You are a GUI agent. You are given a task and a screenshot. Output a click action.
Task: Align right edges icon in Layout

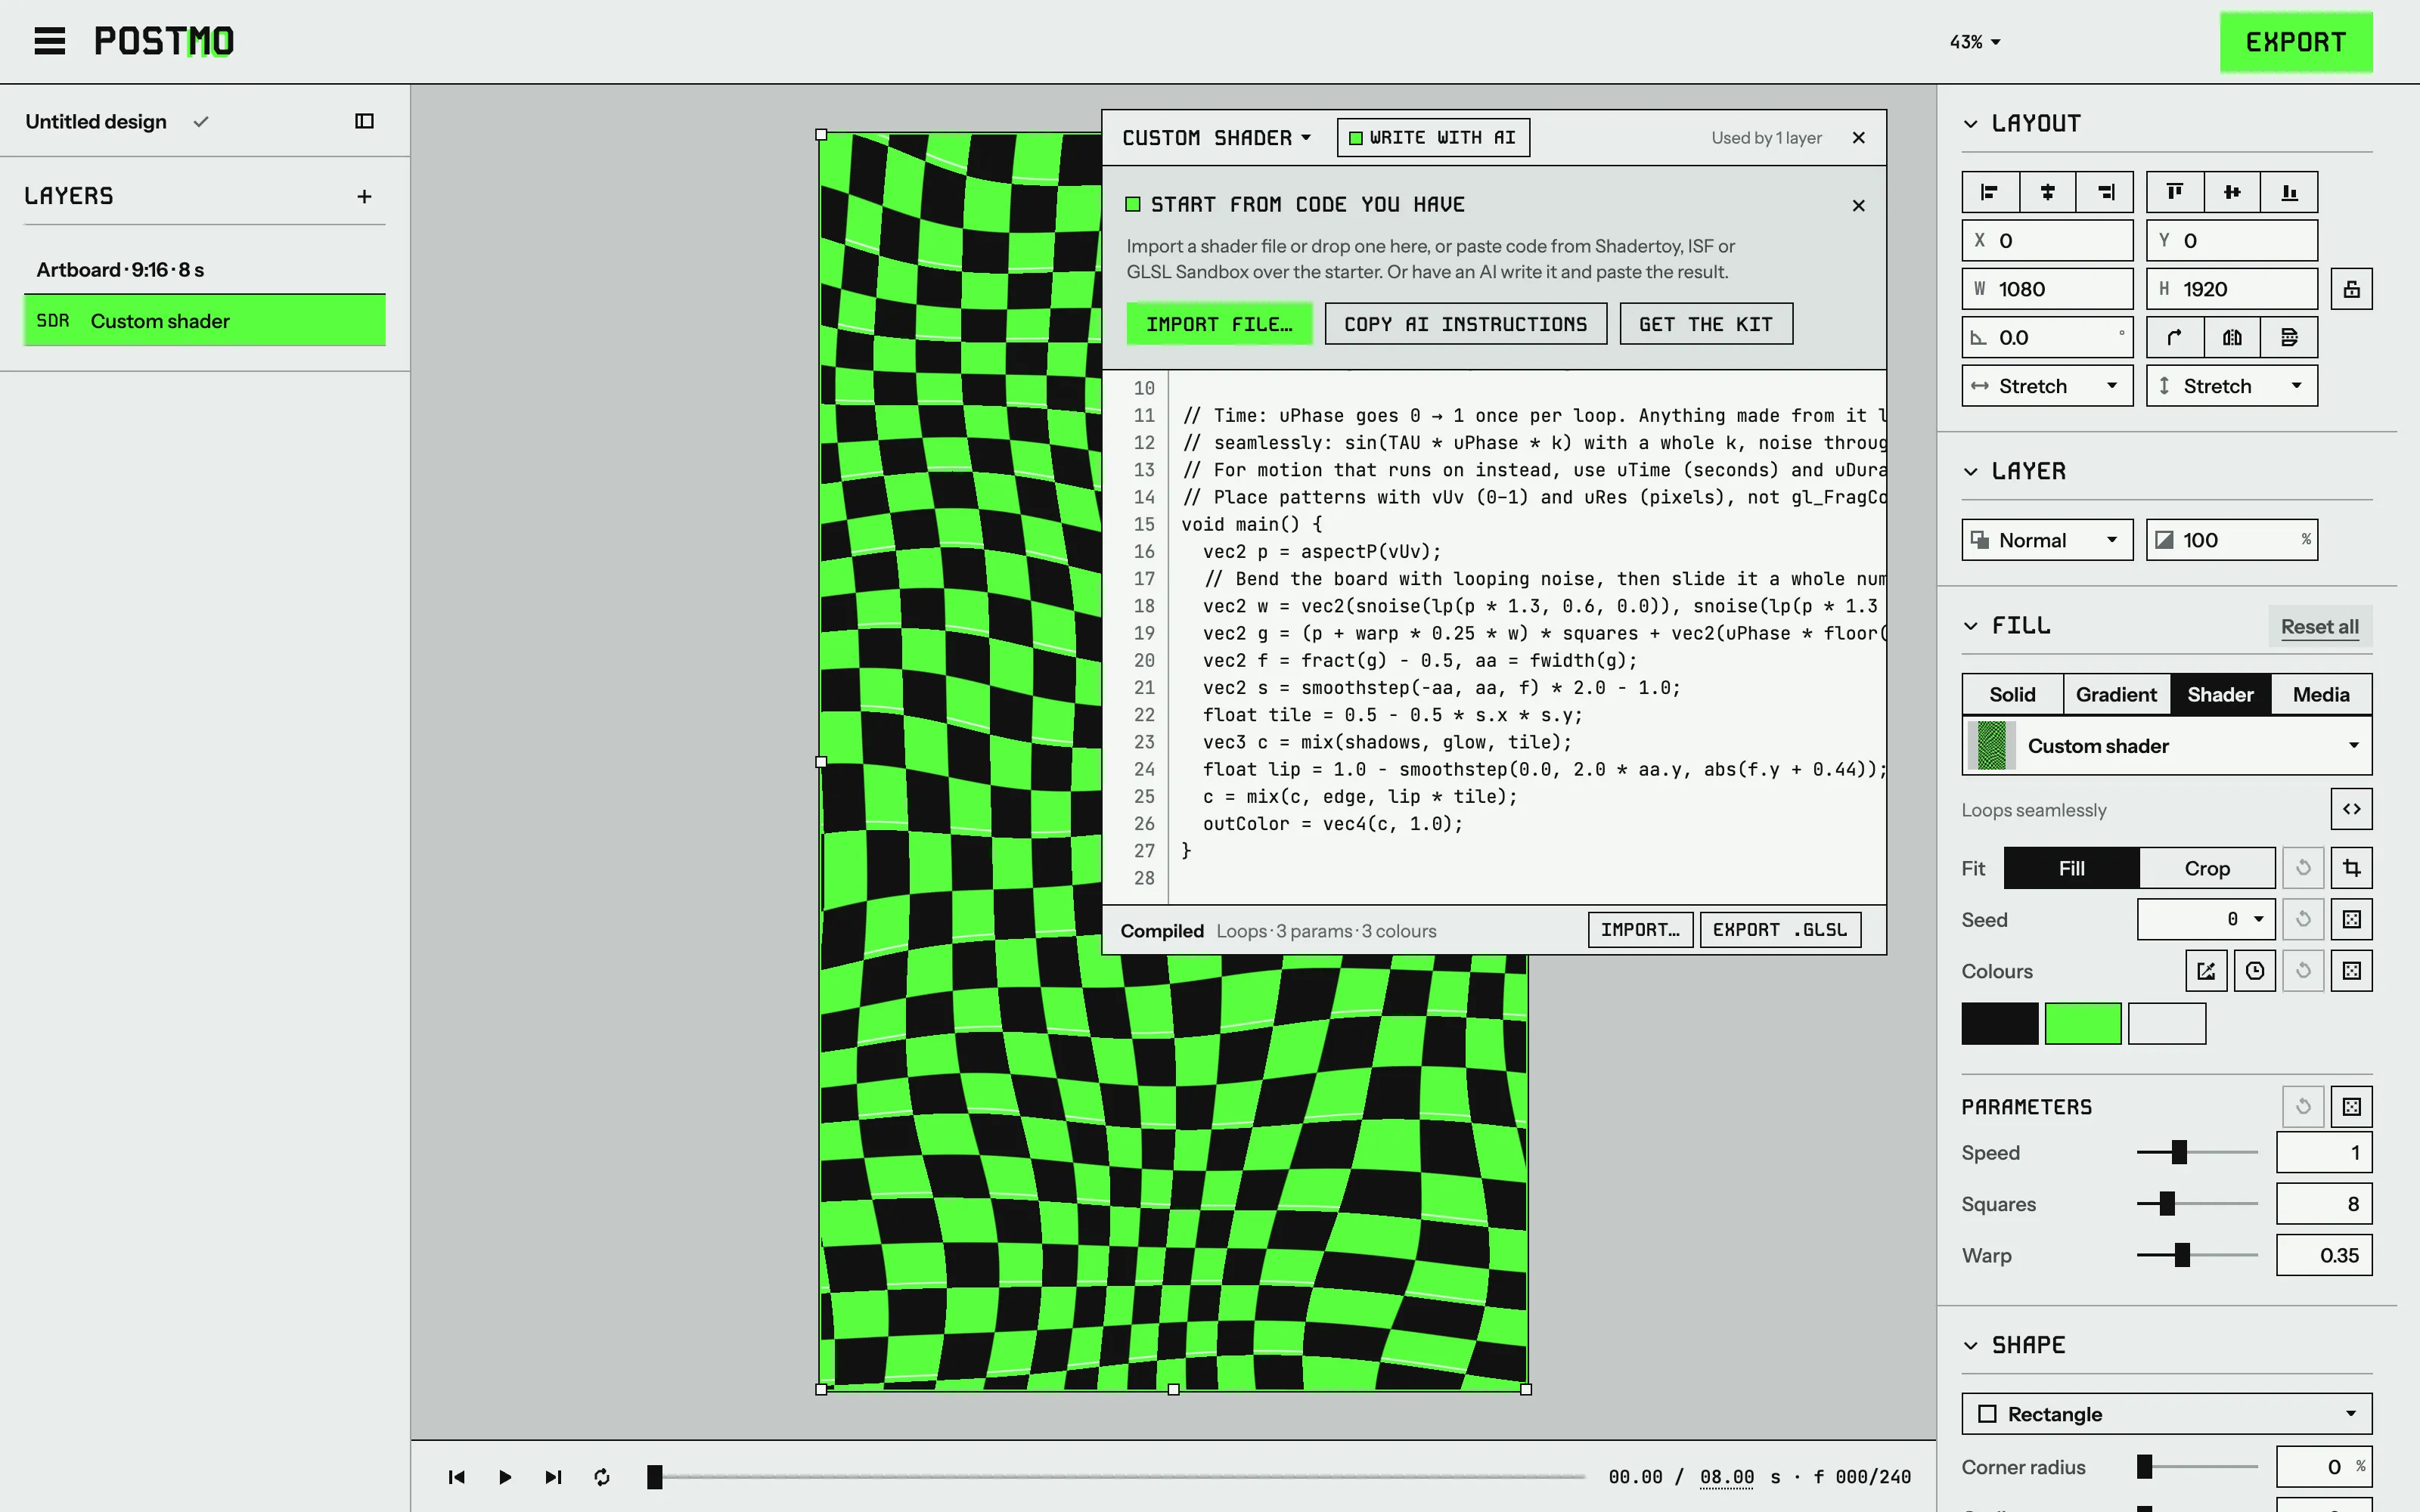point(2105,192)
